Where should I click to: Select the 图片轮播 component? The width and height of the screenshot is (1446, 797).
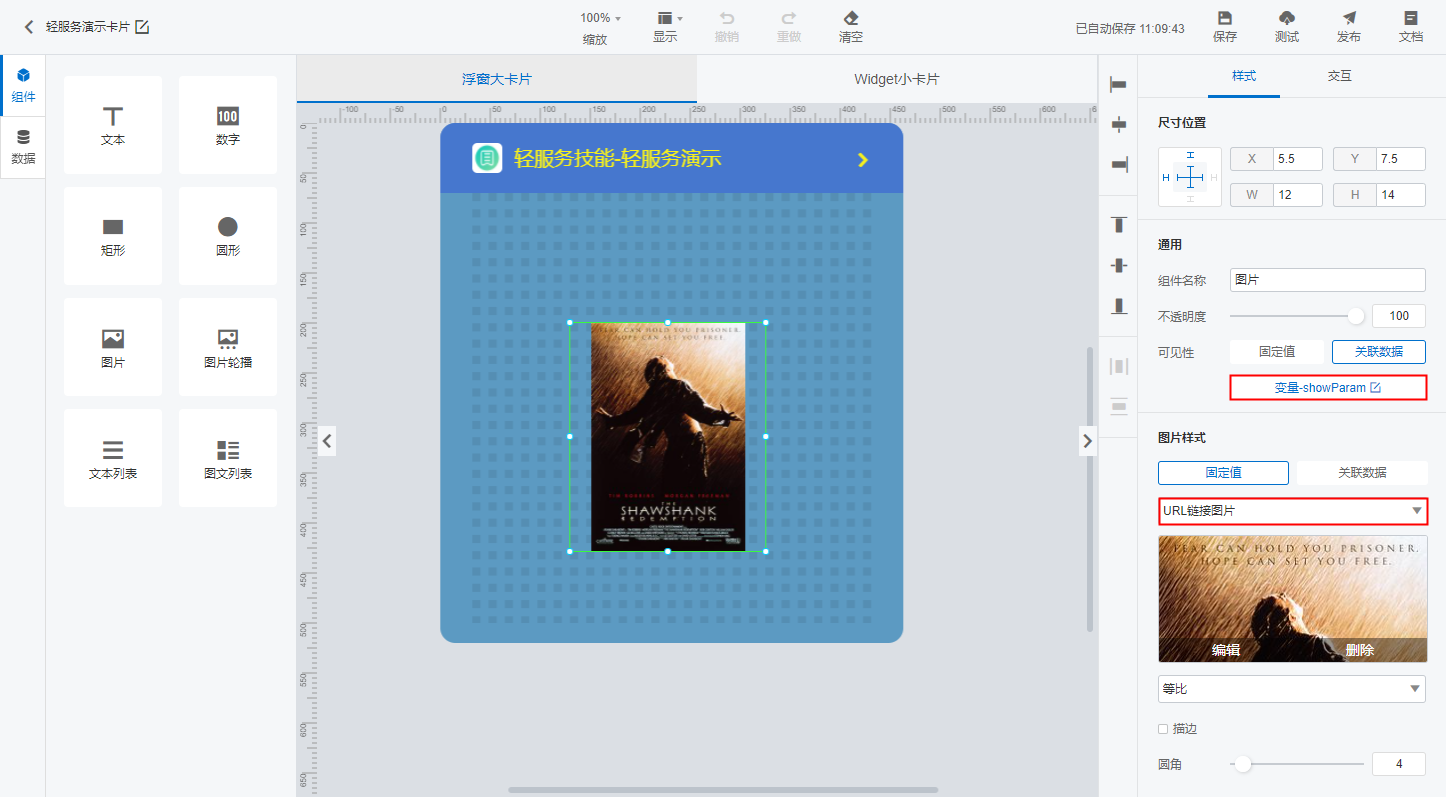pyautogui.click(x=228, y=348)
